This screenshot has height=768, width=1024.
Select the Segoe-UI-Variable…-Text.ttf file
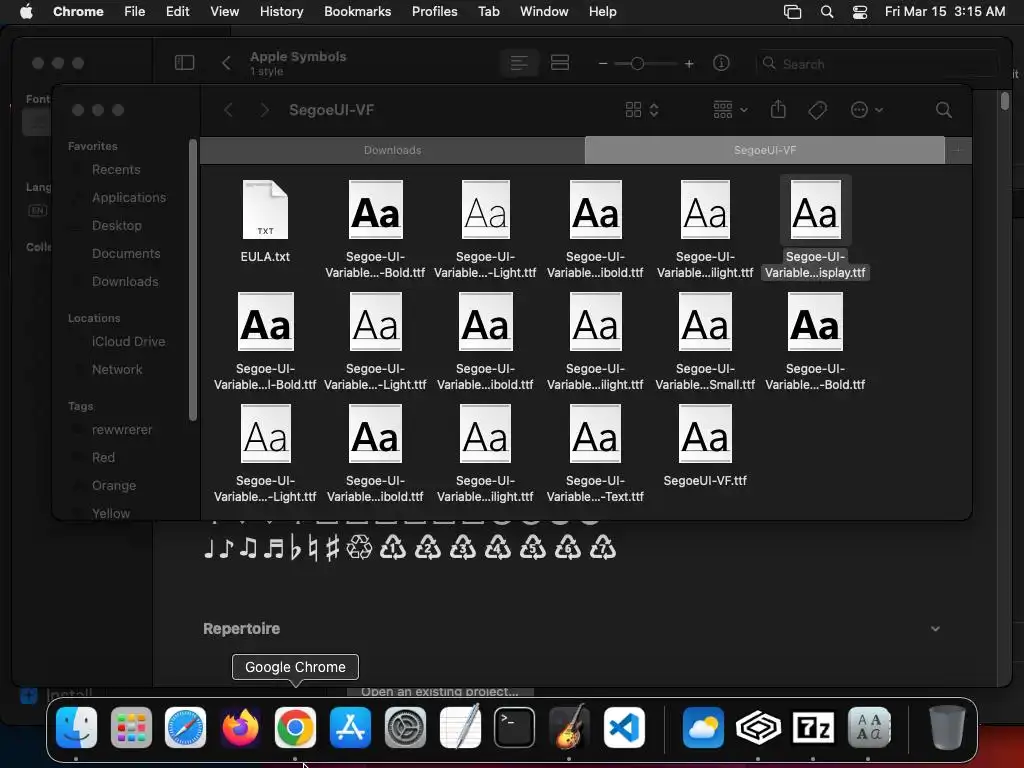pos(595,454)
